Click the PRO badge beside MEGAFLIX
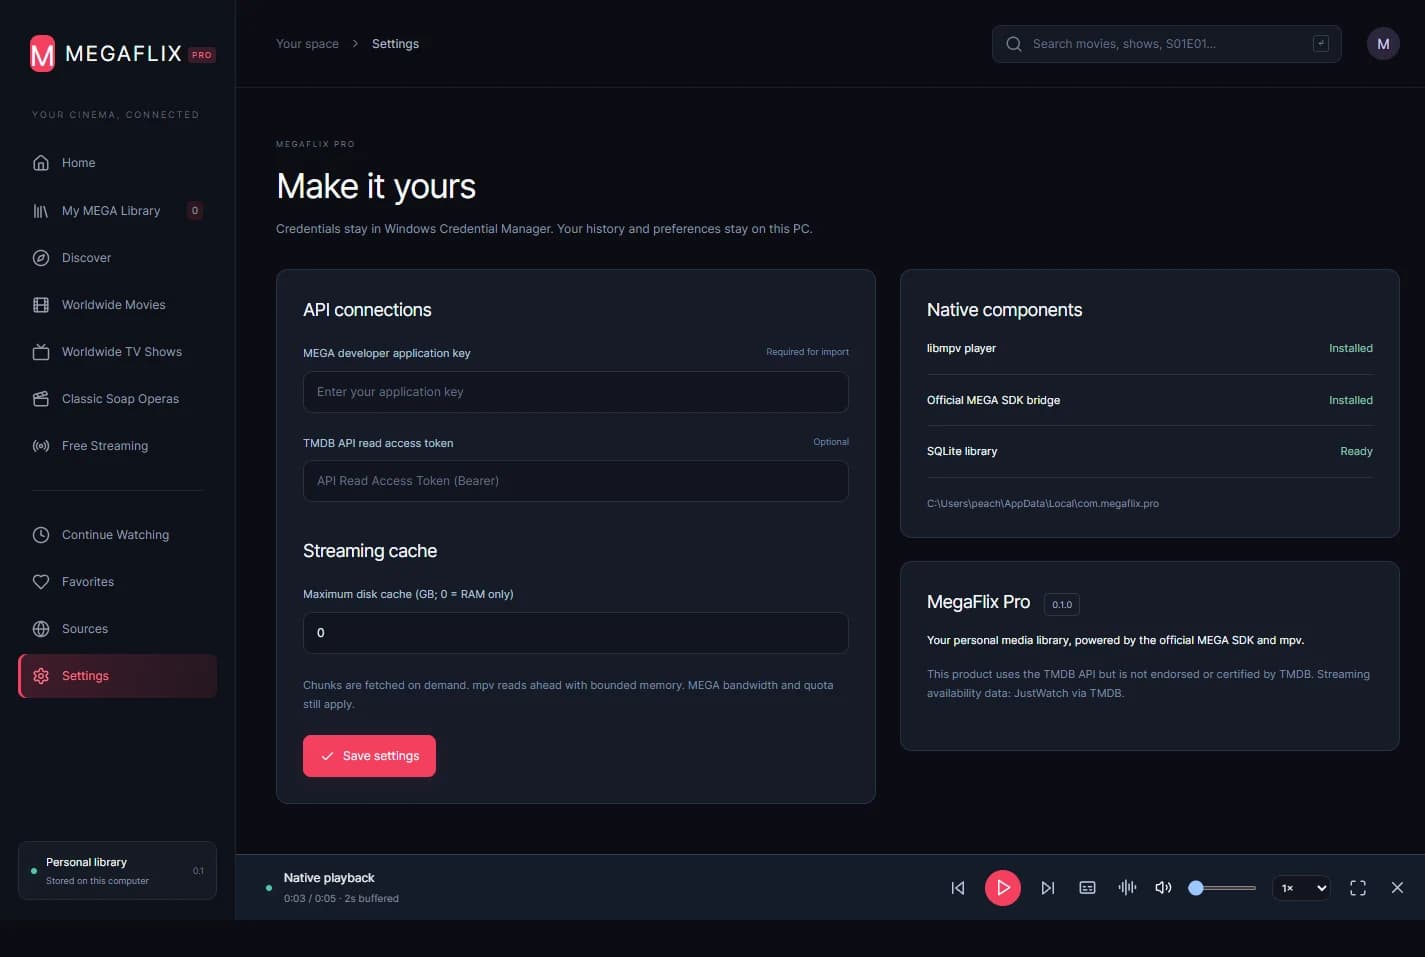Screen dimensions: 1425x957 (202, 55)
